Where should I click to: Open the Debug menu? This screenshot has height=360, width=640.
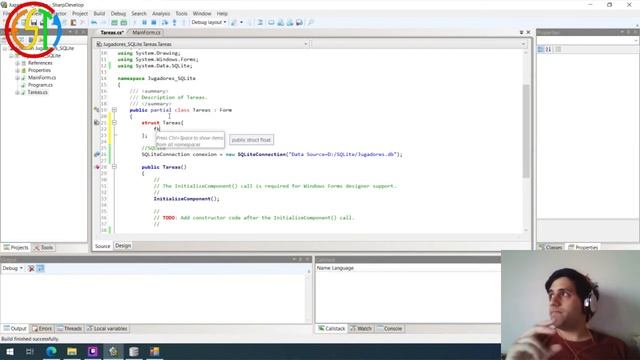[118, 13]
